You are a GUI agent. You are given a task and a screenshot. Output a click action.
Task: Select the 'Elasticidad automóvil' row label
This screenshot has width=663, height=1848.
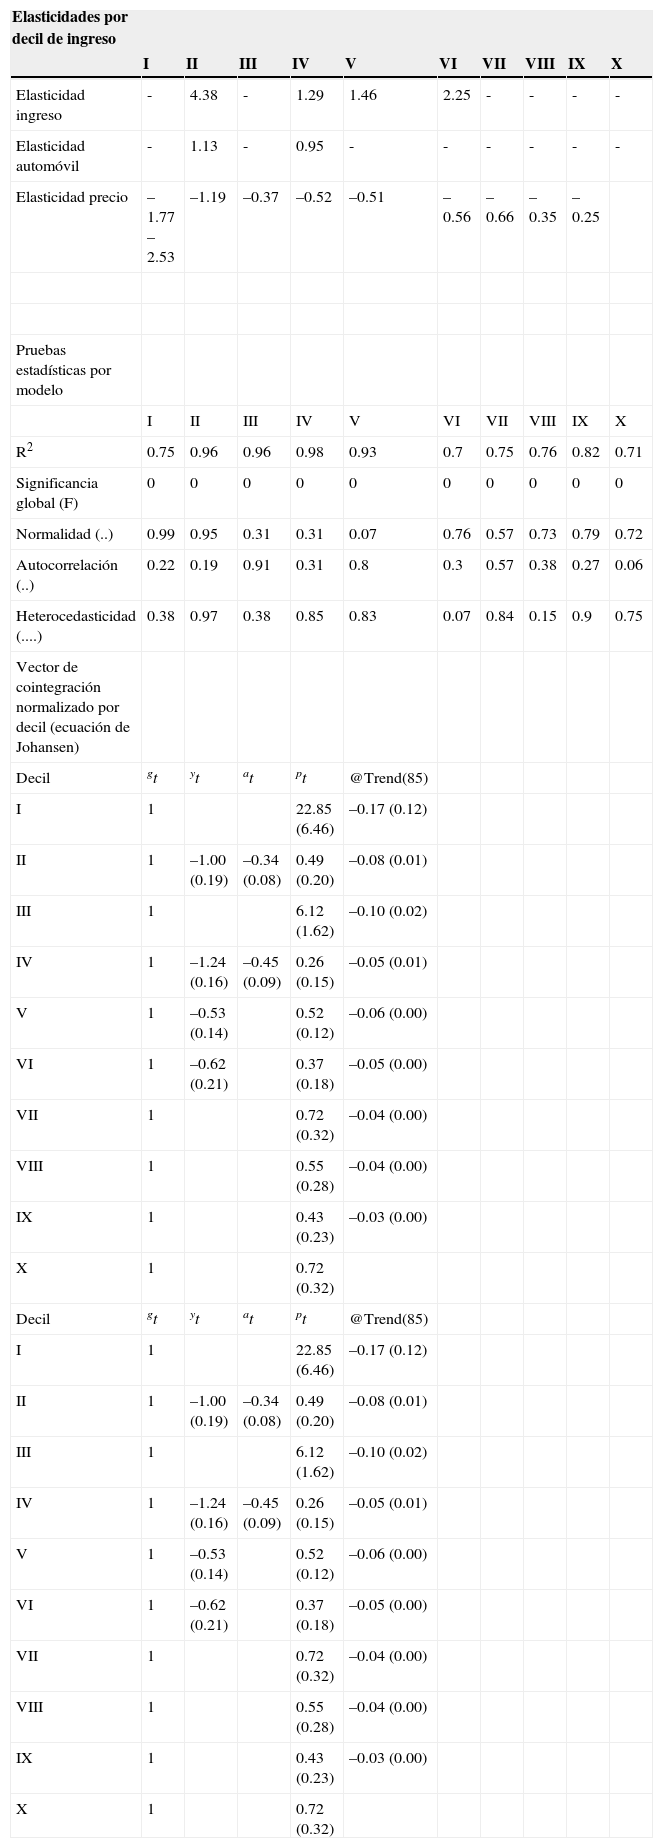(50, 156)
